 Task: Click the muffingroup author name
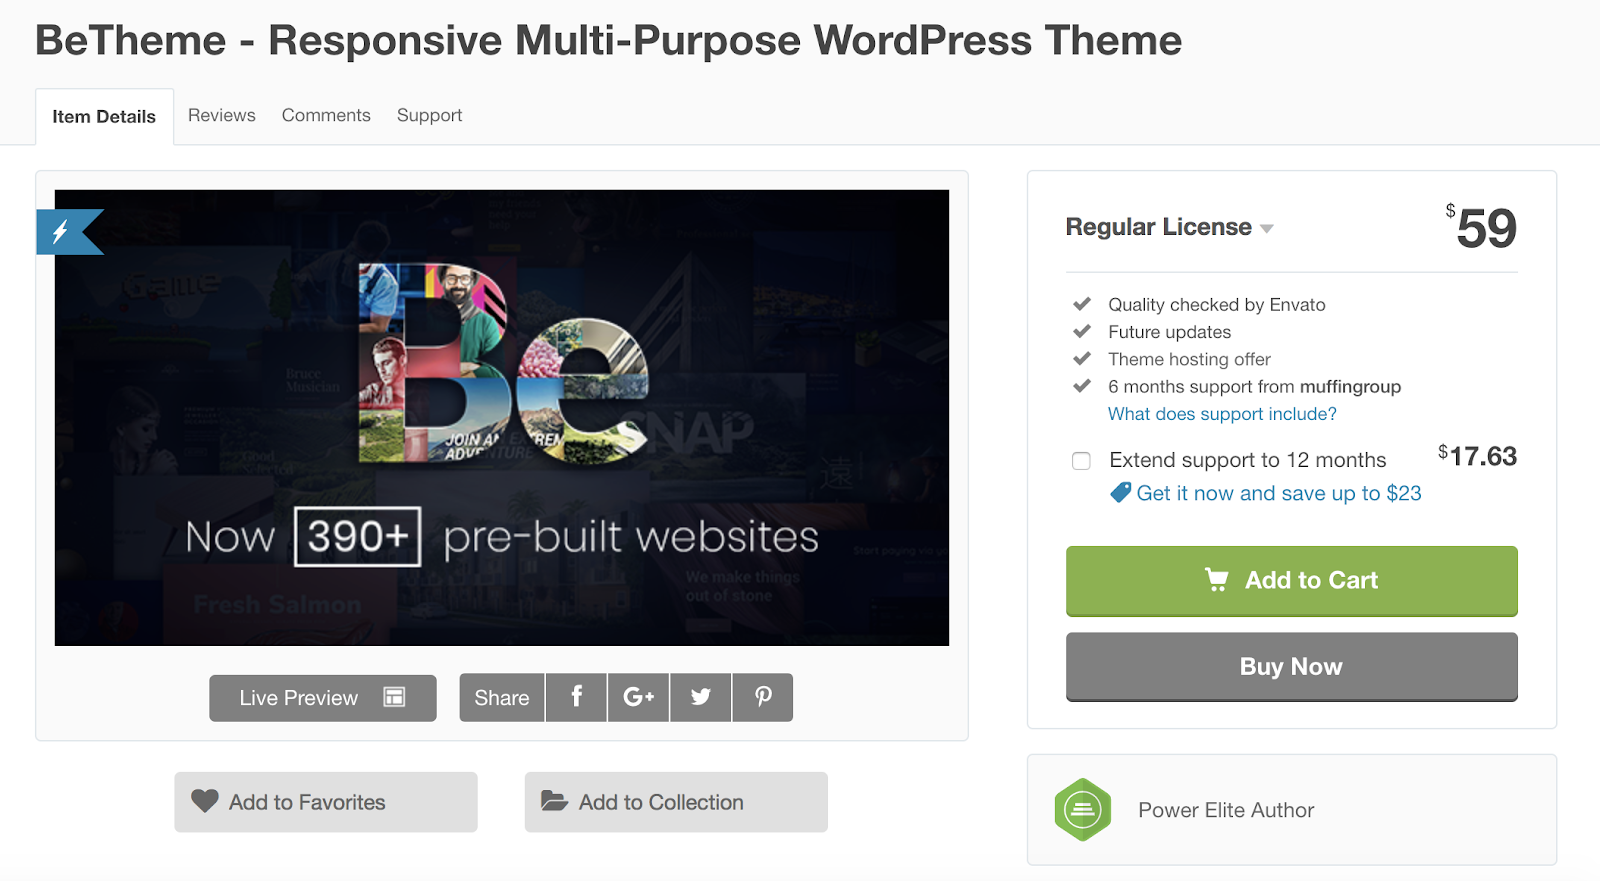coord(1350,387)
